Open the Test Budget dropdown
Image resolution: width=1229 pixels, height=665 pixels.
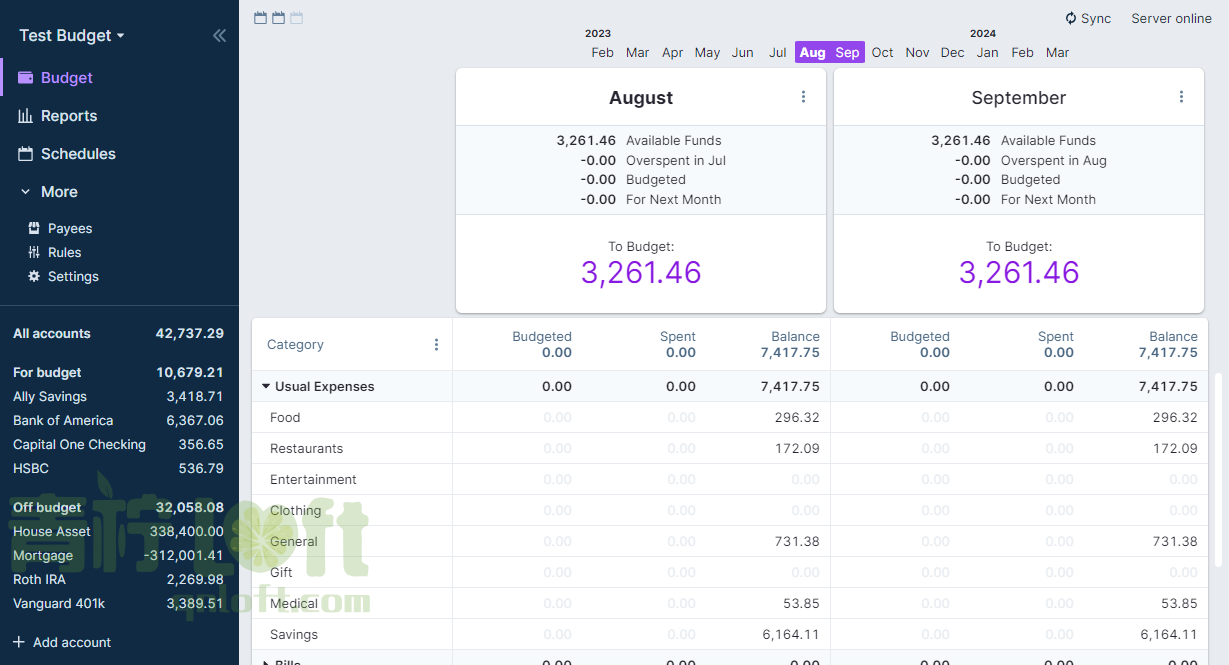click(x=72, y=36)
